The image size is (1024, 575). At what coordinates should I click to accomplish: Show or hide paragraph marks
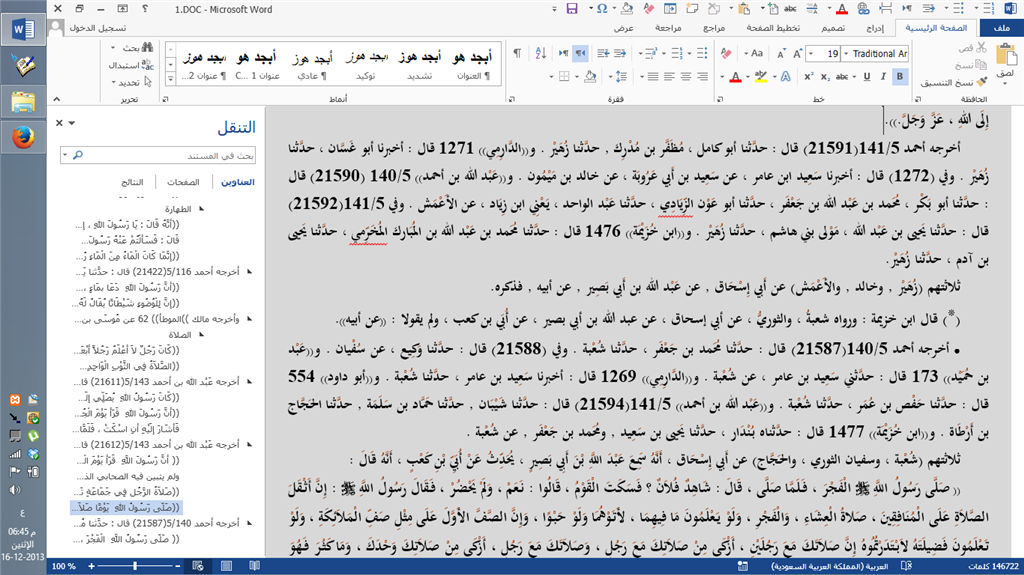517,53
